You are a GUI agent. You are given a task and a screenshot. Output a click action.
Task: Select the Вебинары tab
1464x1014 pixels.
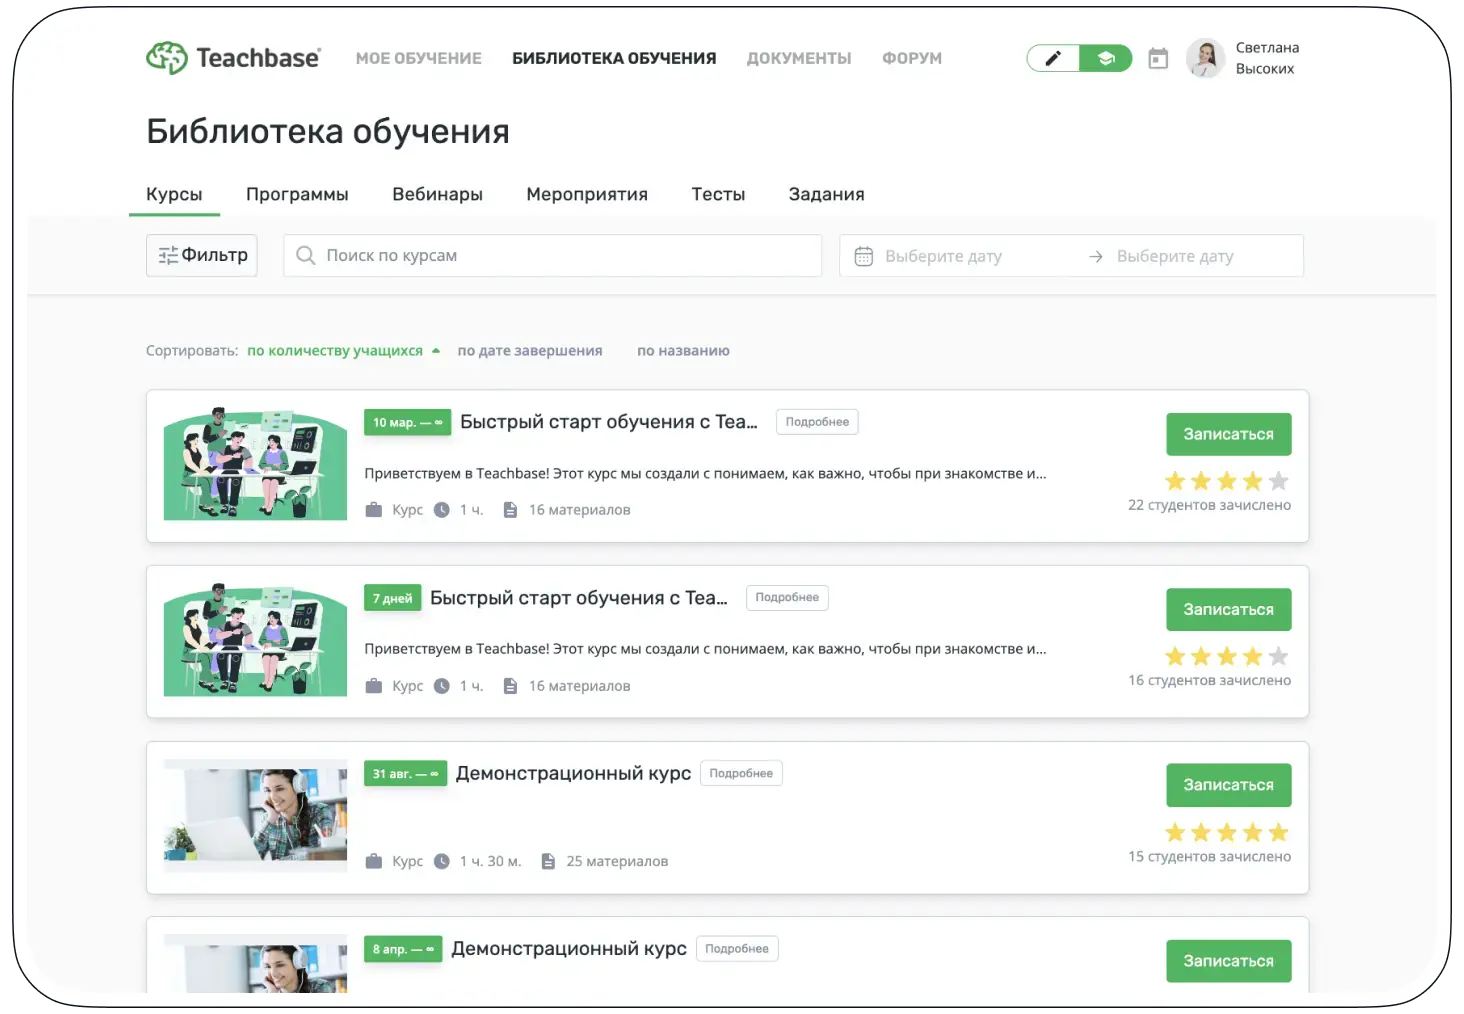tap(438, 194)
